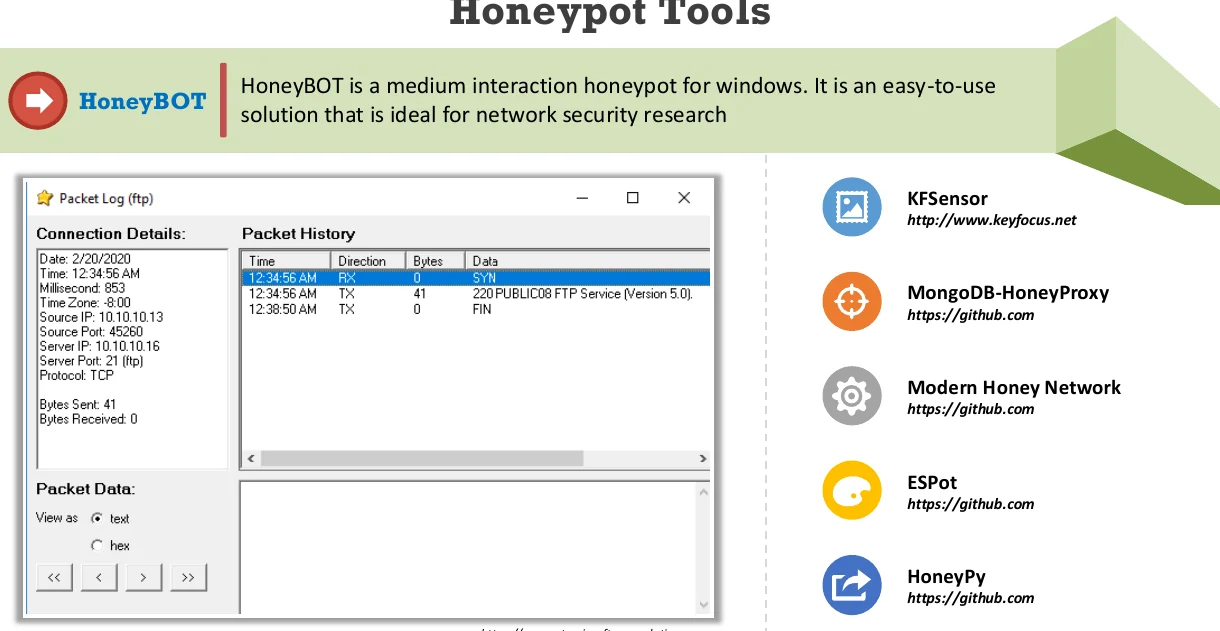
Task: Open the Modern Honey Network github link
Action: click(970, 409)
